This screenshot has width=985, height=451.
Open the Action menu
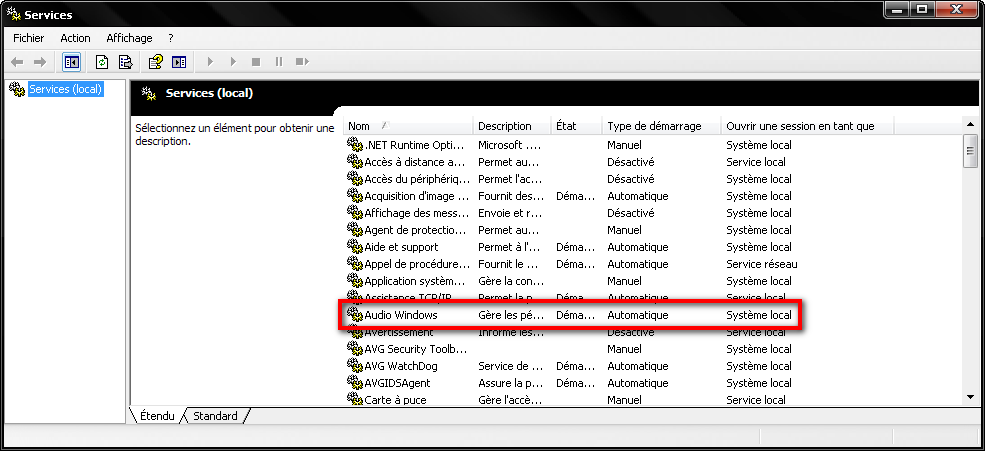pos(75,38)
